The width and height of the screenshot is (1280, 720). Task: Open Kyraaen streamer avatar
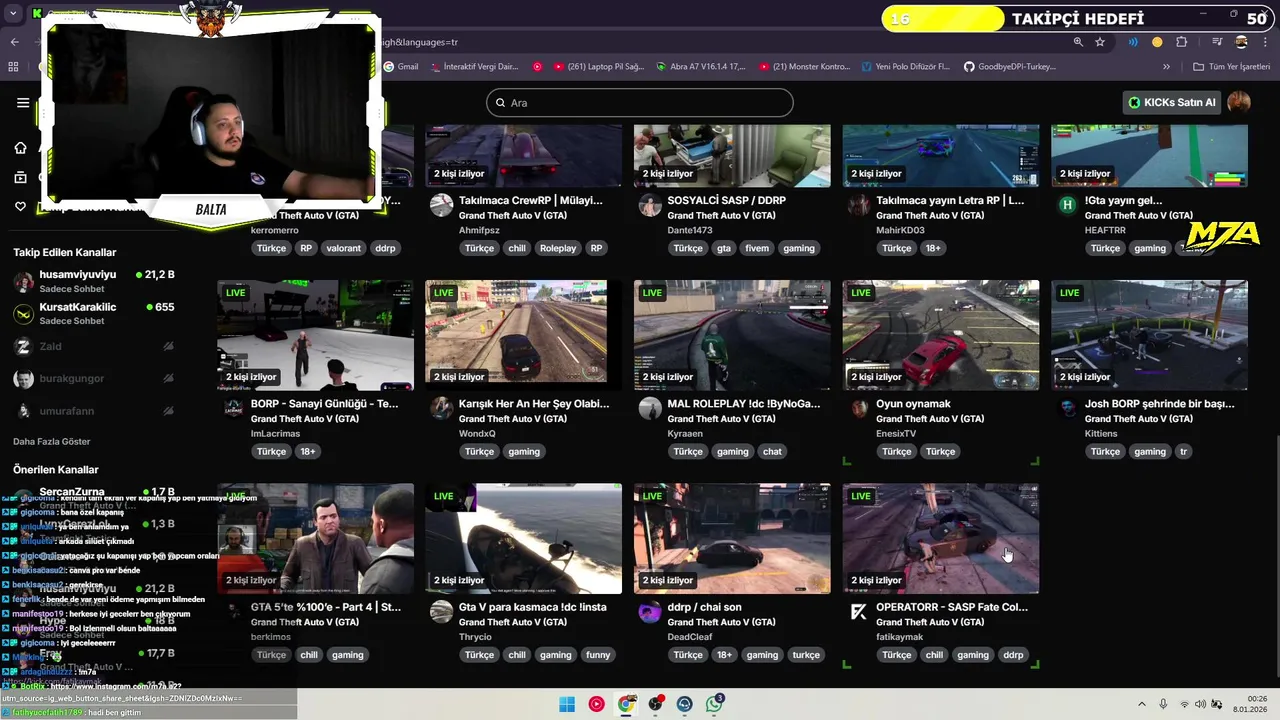coord(650,409)
